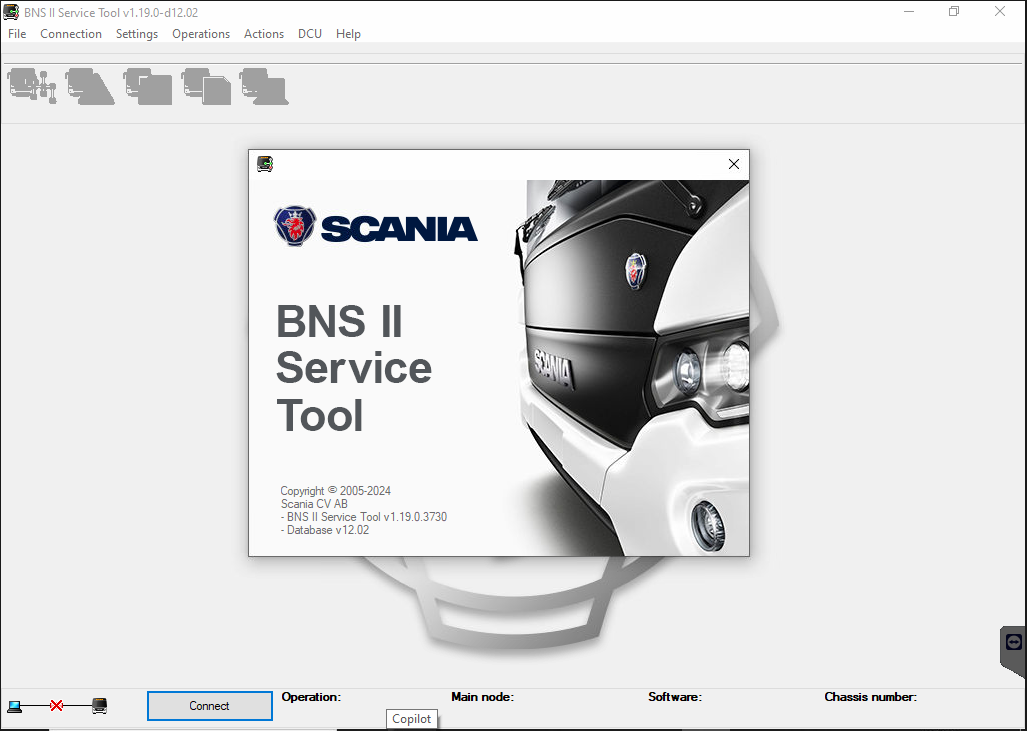The height and width of the screenshot is (731, 1027).
Task: Show the Actions menu
Action: click(x=264, y=34)
